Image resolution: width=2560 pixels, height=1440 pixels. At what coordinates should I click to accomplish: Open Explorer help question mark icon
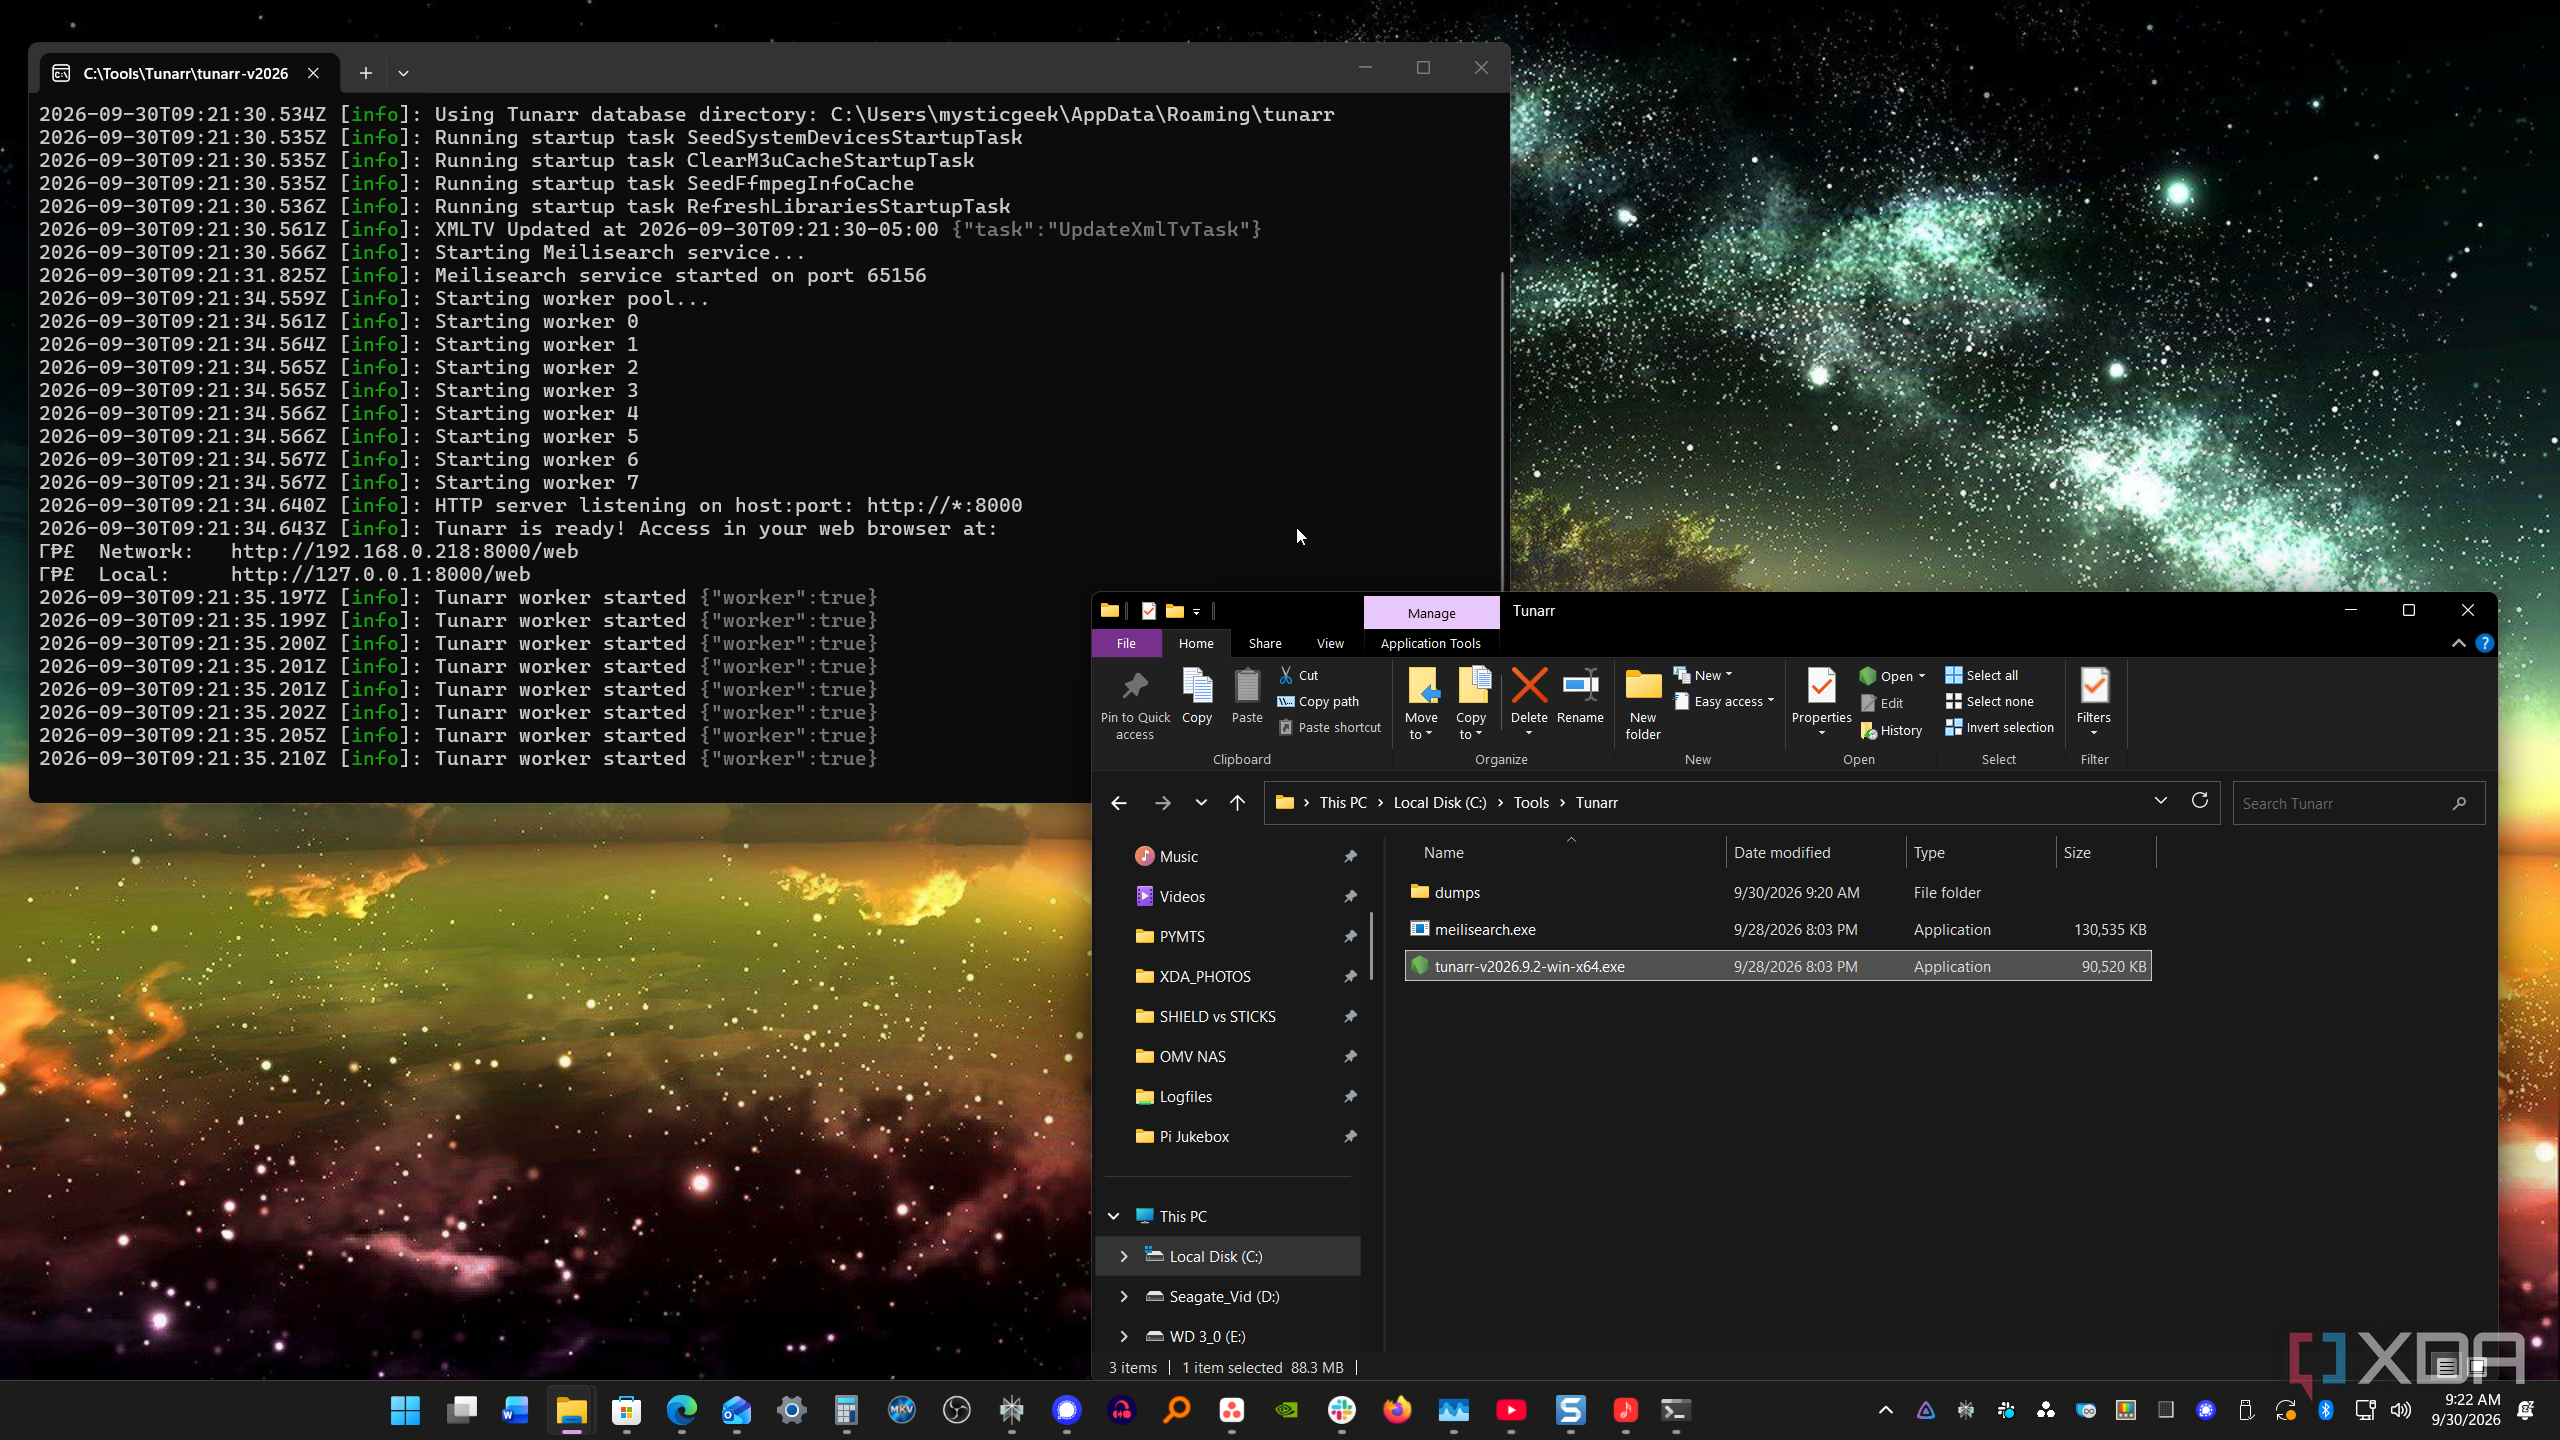point(2484,644)
